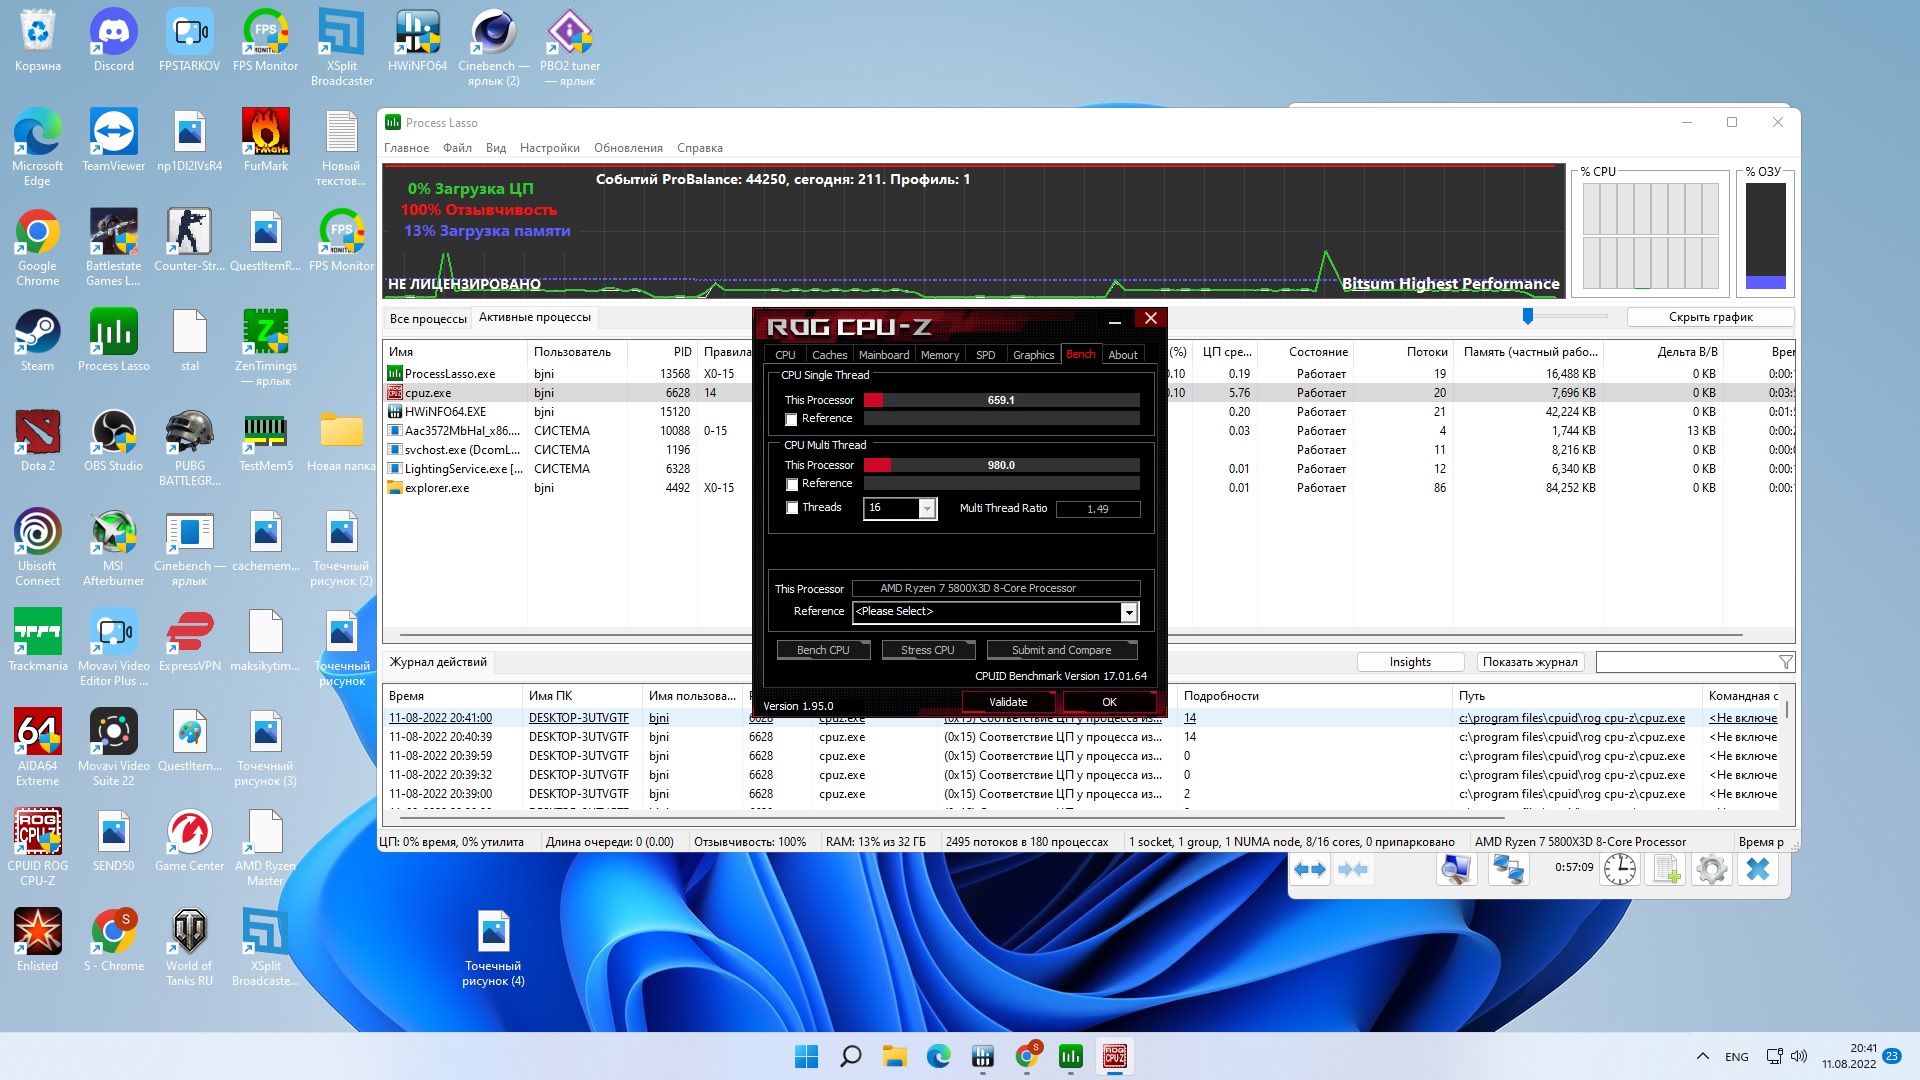Click the HWiNFO gear settings icon

pos(1711,870)
